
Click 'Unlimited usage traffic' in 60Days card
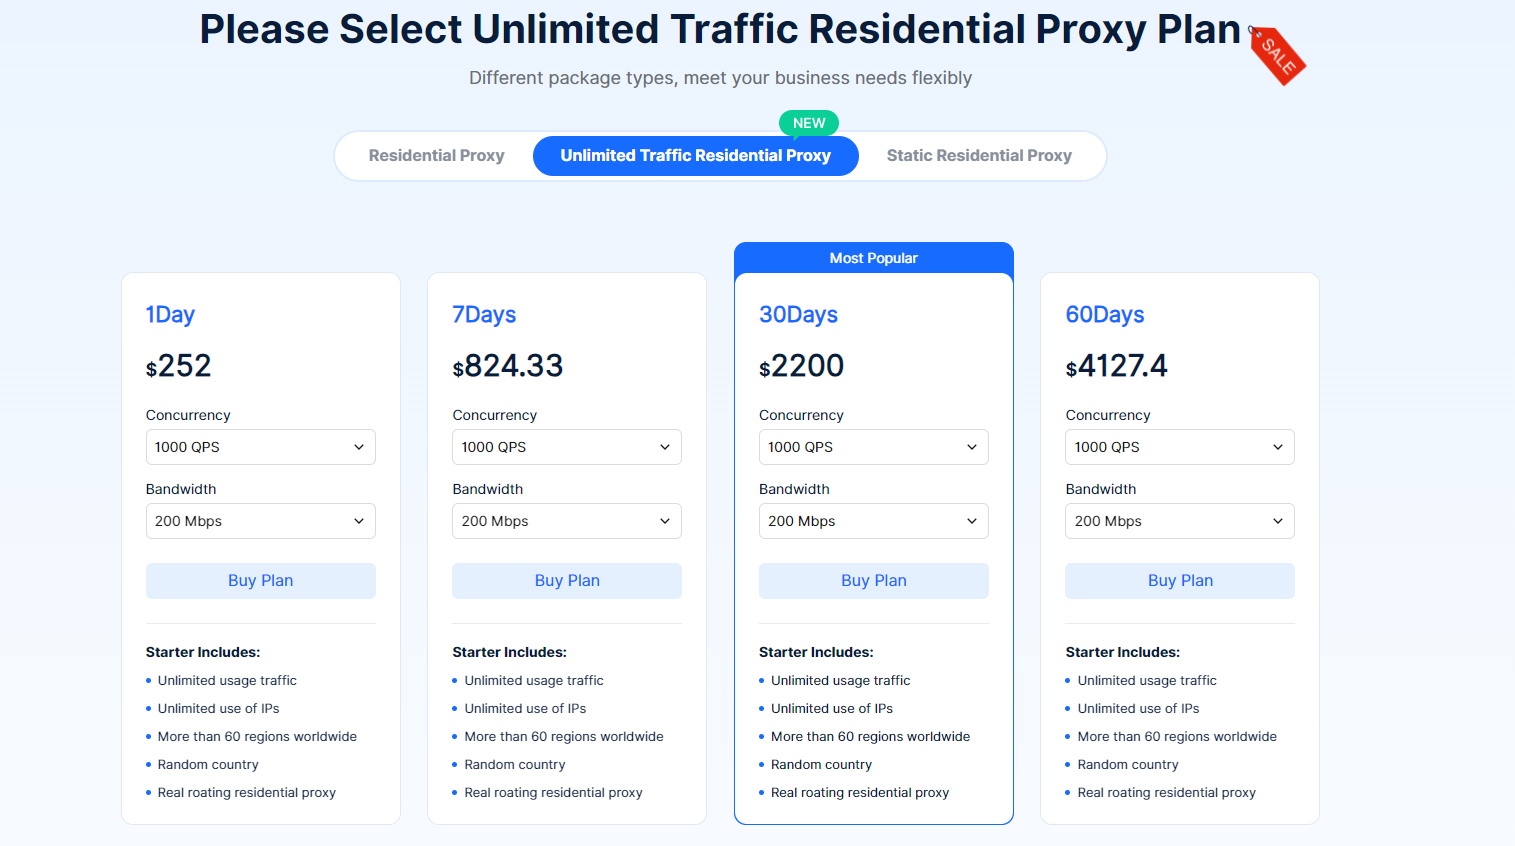(x=1147, y=680)
